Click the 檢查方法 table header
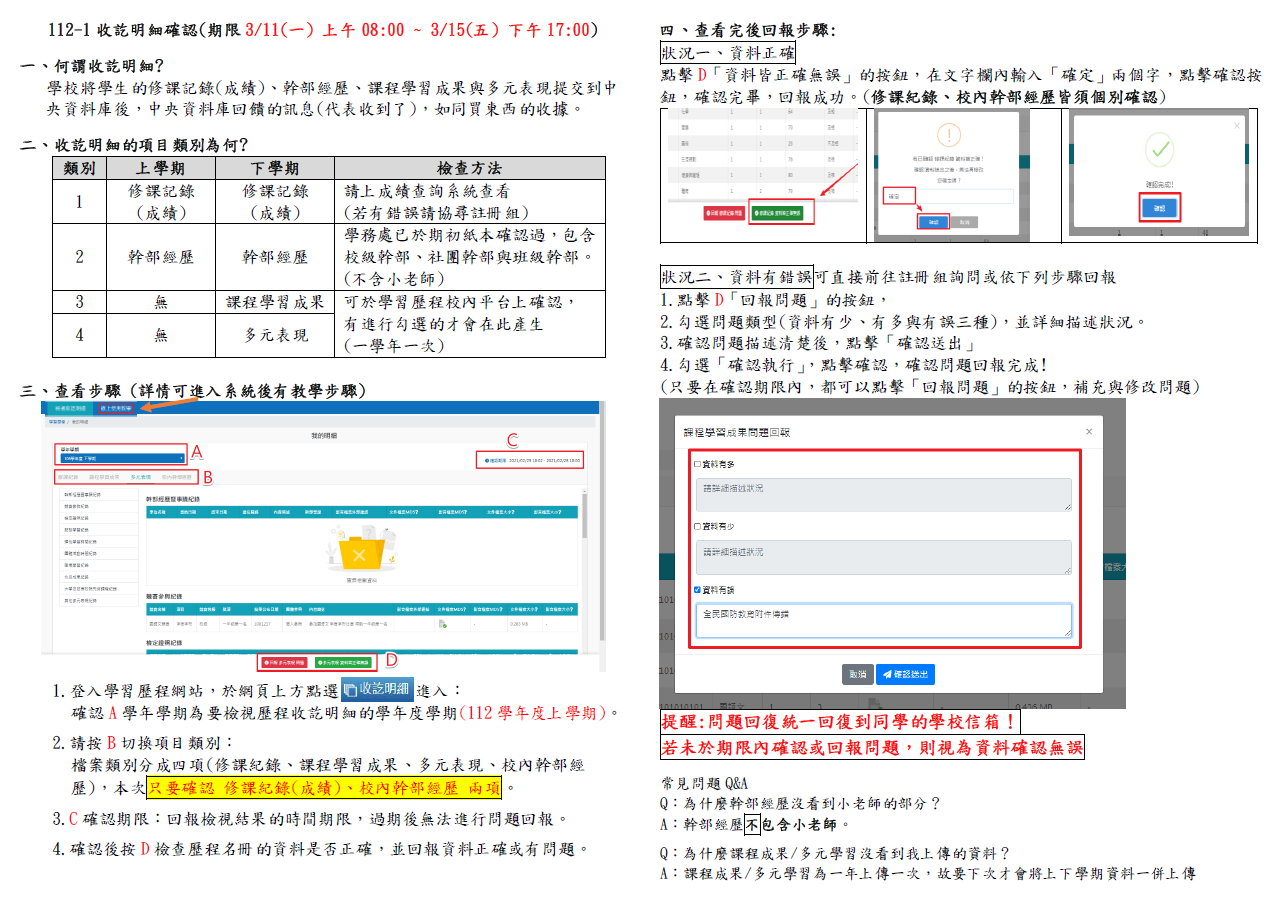Image resolution: width=1286 pixels, height=905 pixels. 470,168
